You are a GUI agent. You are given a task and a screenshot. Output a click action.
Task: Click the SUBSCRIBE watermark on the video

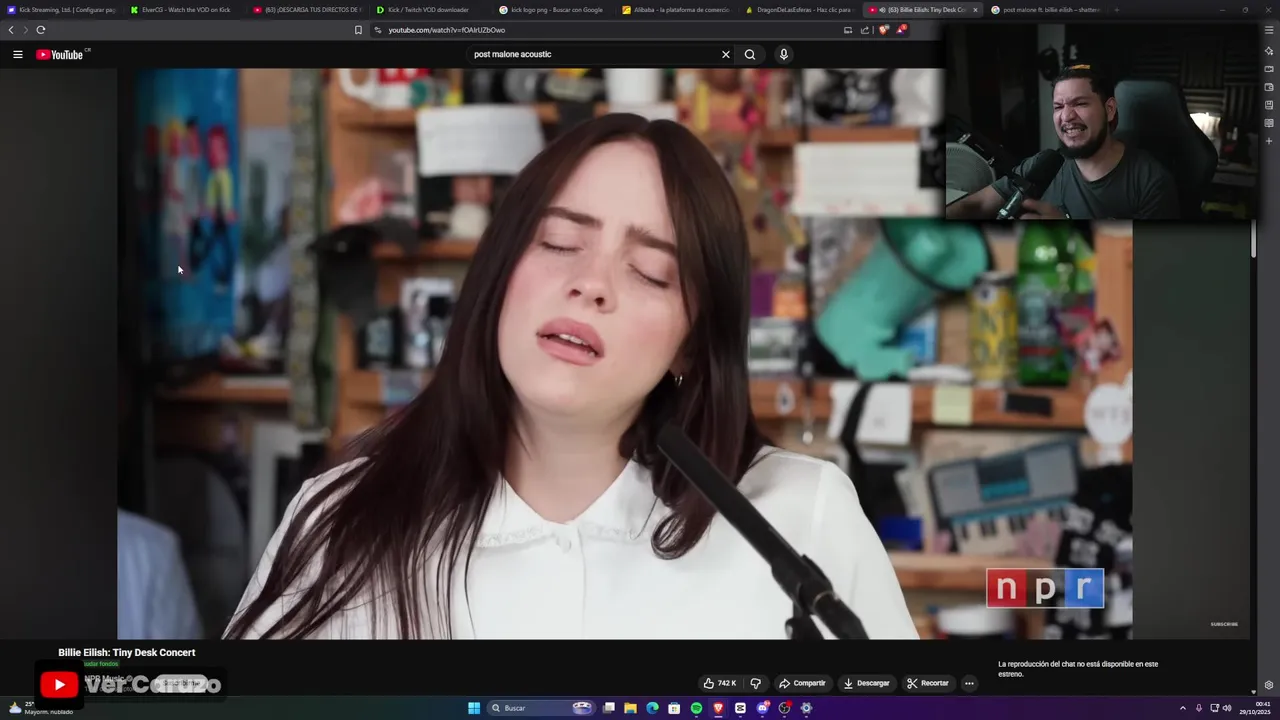[x=1224, y=624]
